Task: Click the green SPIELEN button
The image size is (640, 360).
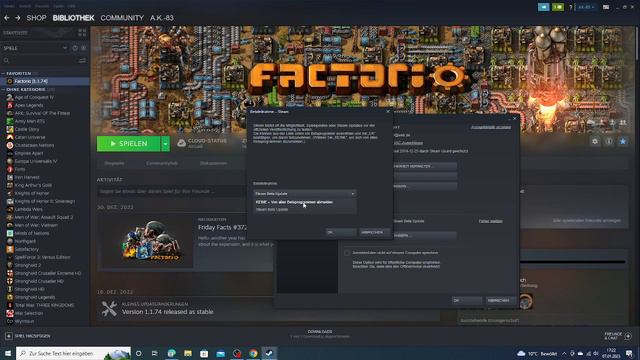Action: point(129,144)
